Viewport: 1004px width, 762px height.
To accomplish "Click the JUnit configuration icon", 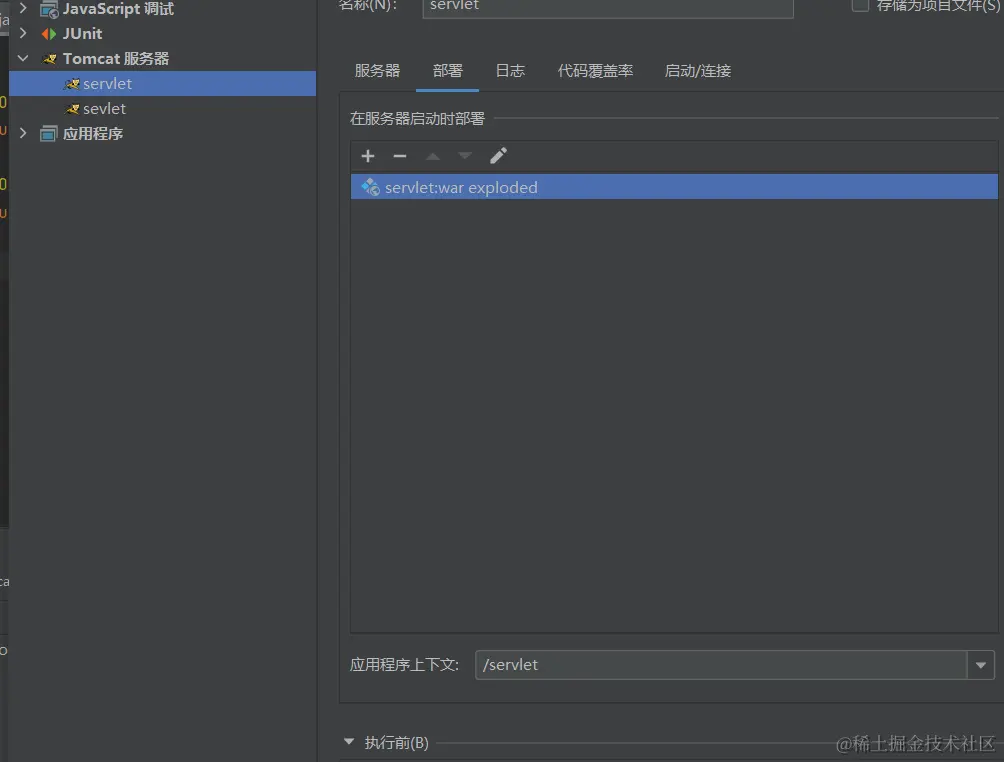I will click(49, 34).
